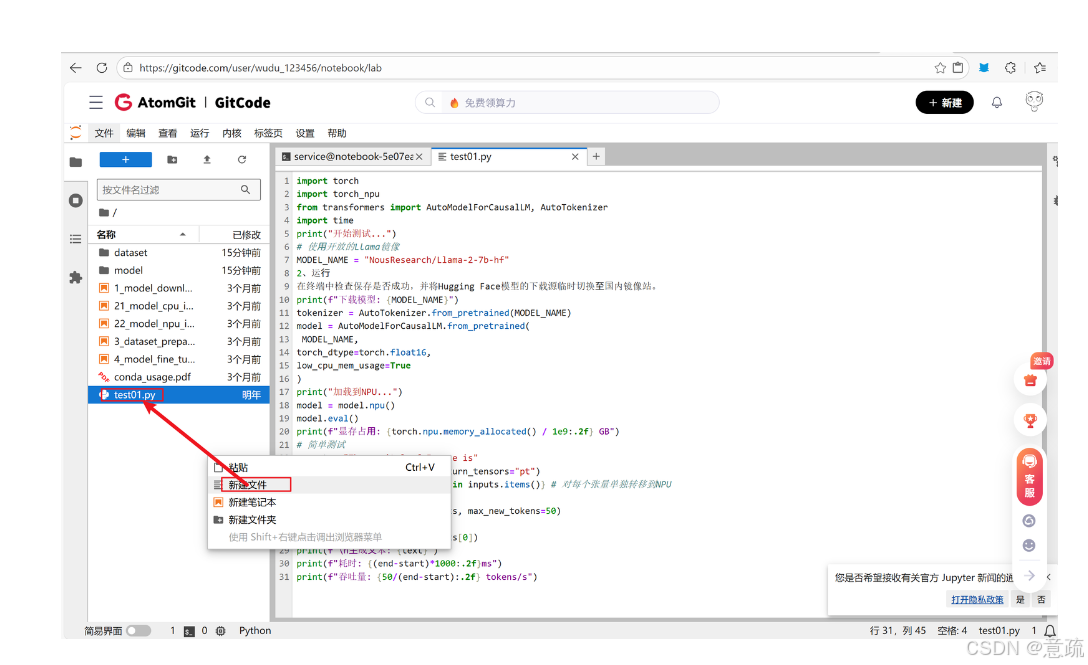Viewport: 1088px width, 665px height.
Task: Open the 标签页 menu
Action: (x=269, y=133)
